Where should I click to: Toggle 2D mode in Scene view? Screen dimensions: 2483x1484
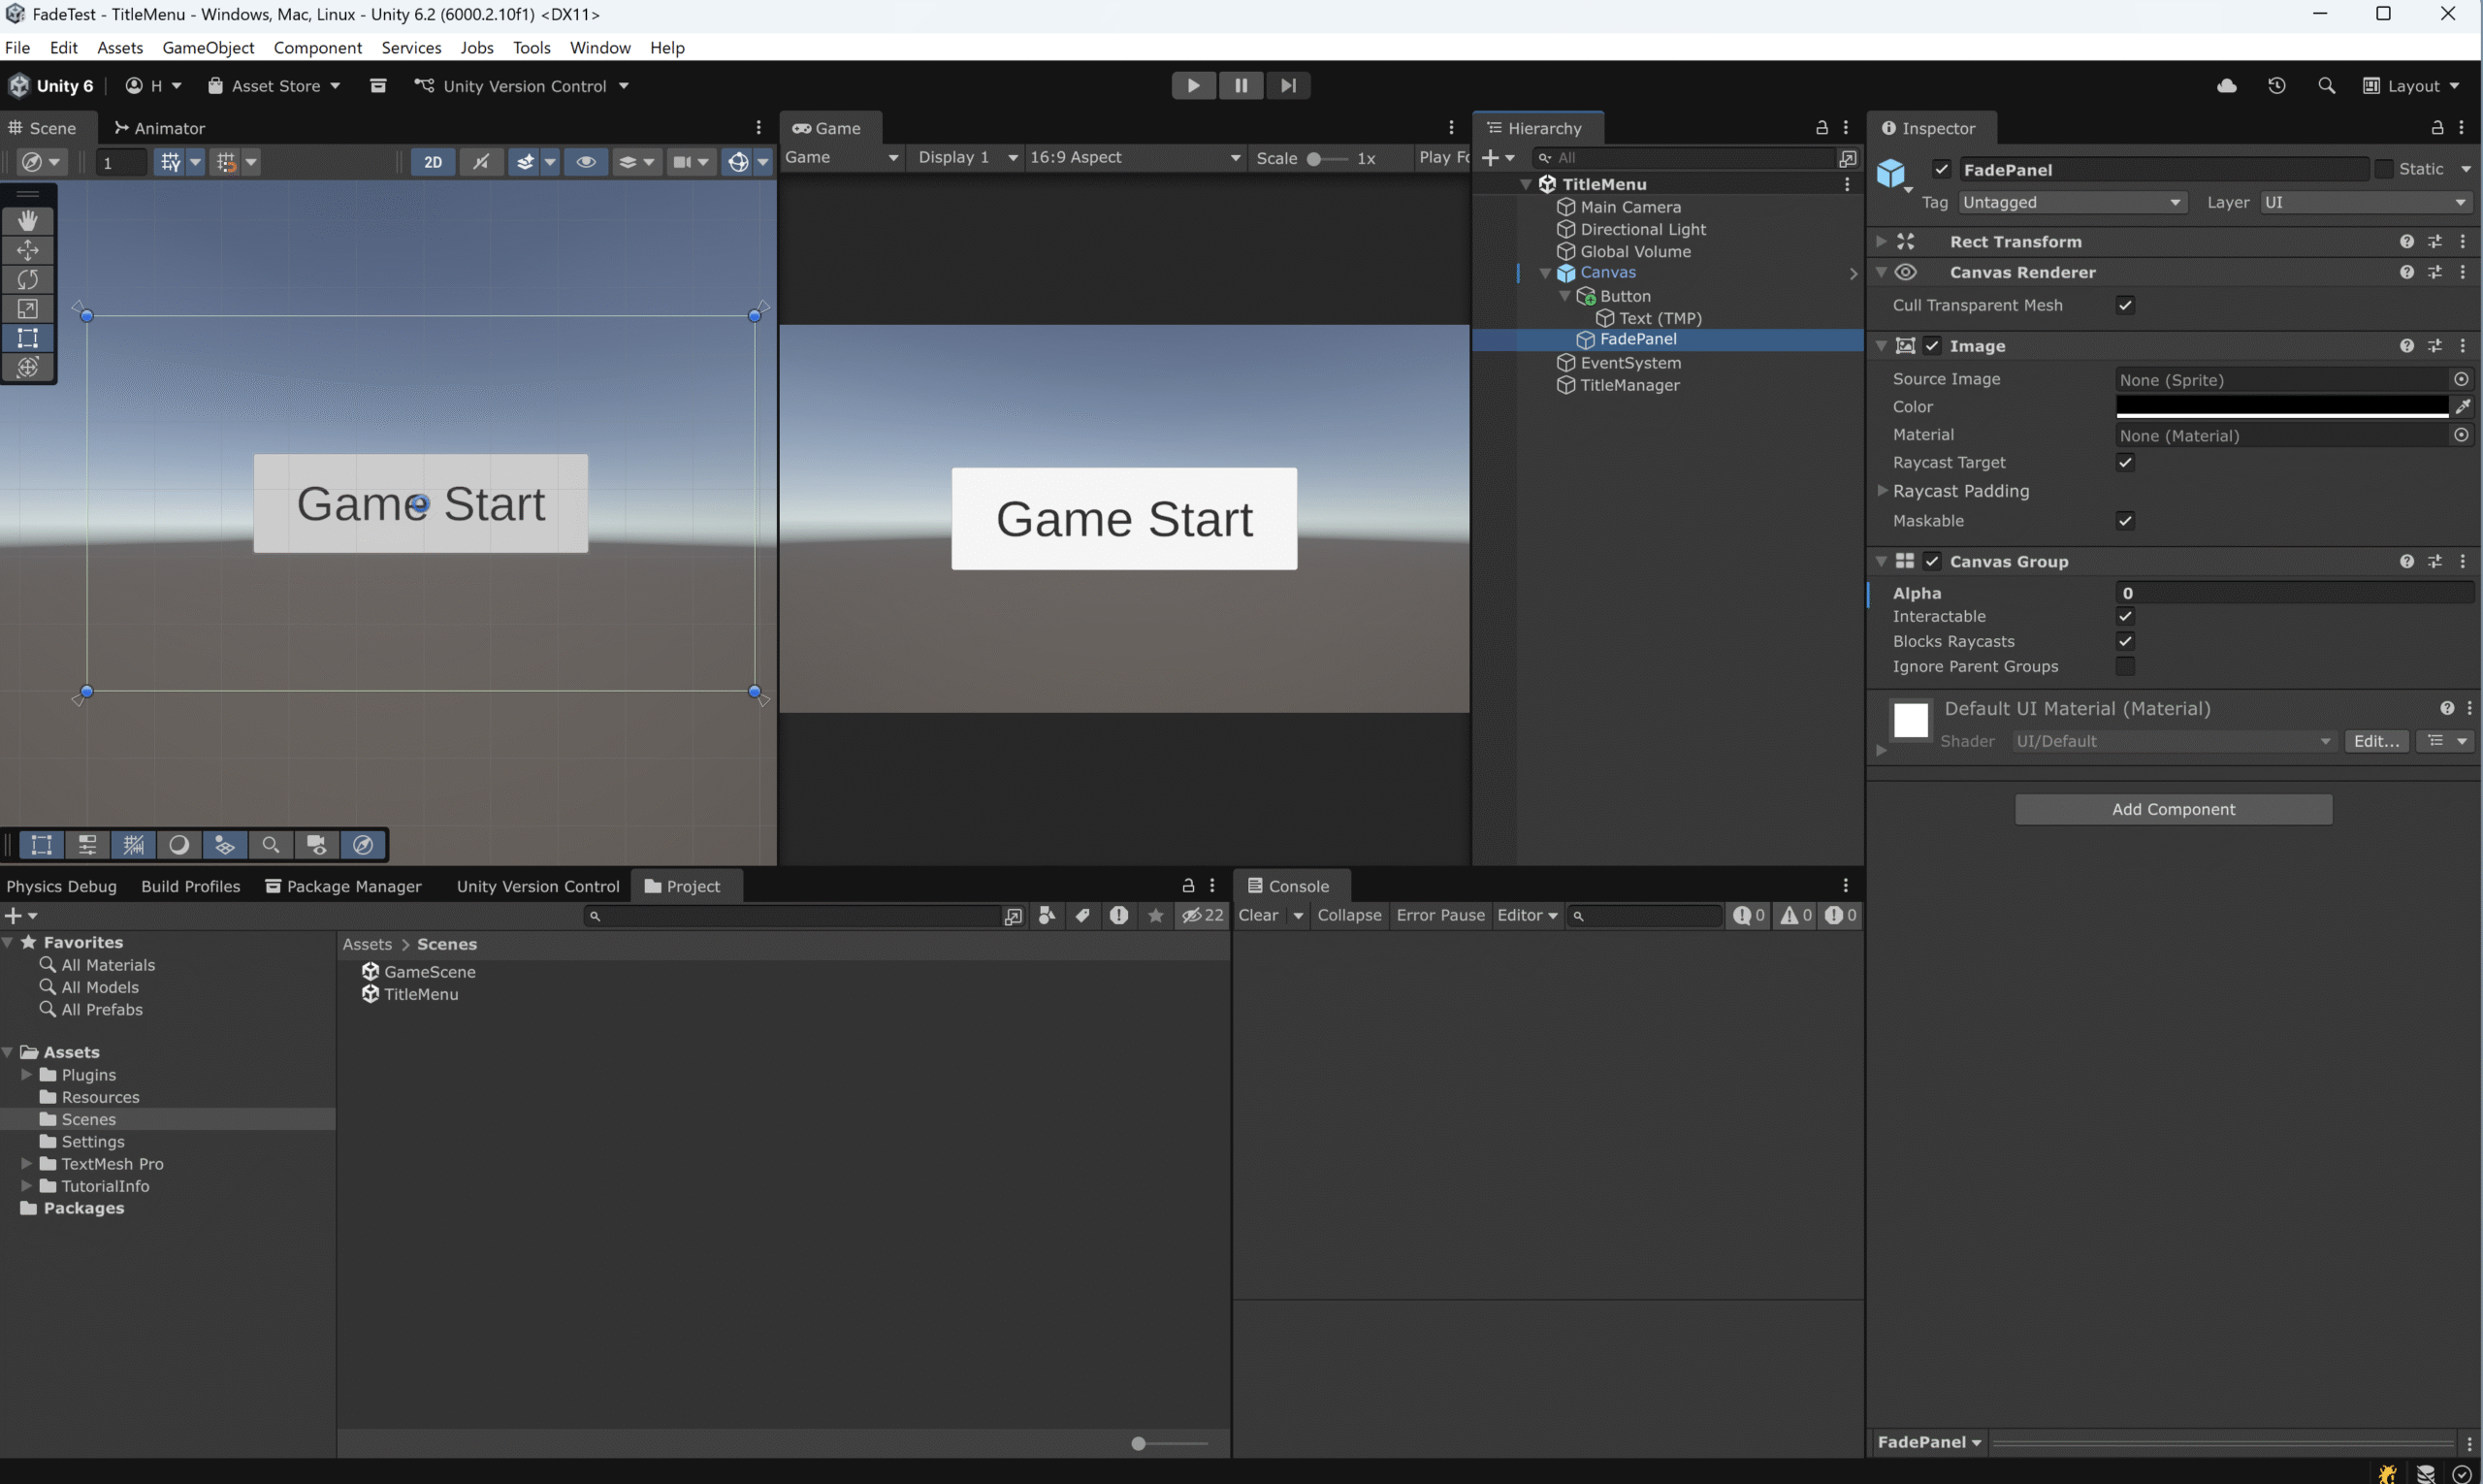tap(433, 162)
